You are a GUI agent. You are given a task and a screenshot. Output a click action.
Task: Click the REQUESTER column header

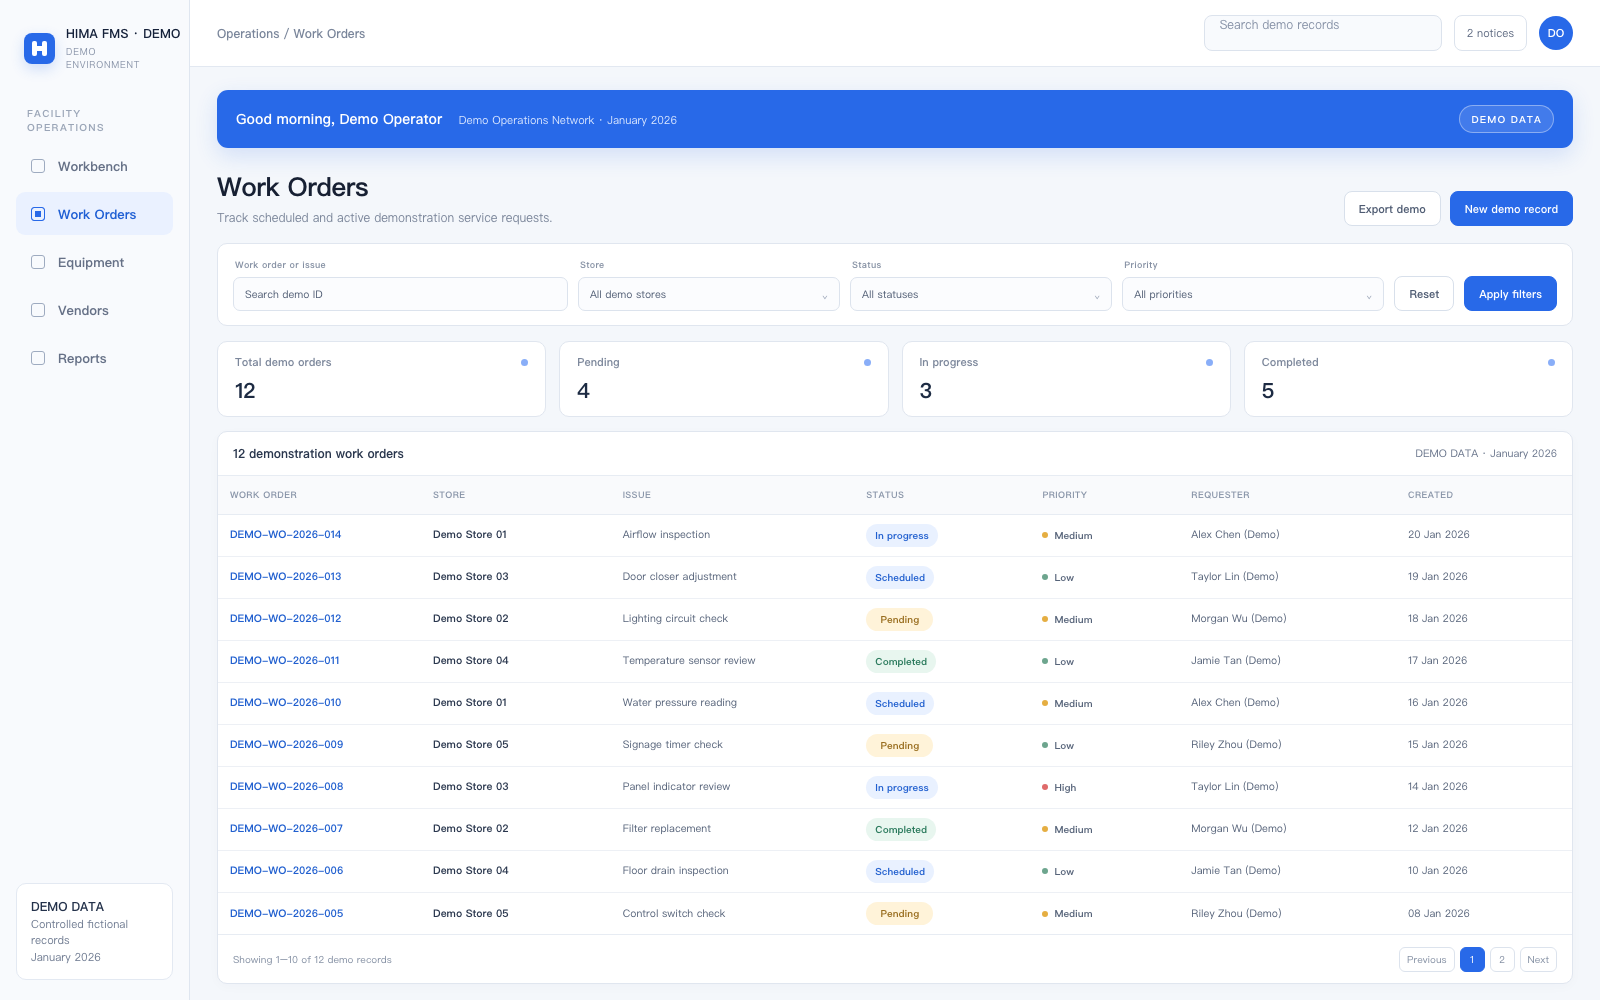(1220, 495)
